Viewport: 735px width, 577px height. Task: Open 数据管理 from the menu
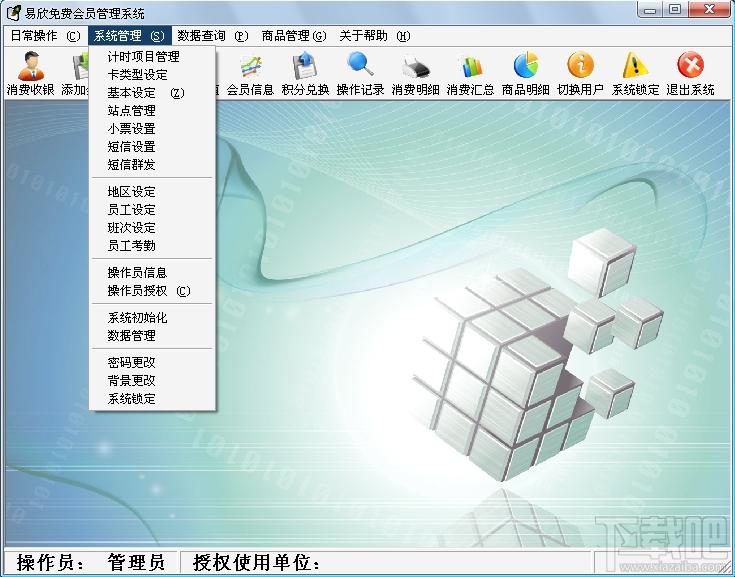[x=152, y=336]
